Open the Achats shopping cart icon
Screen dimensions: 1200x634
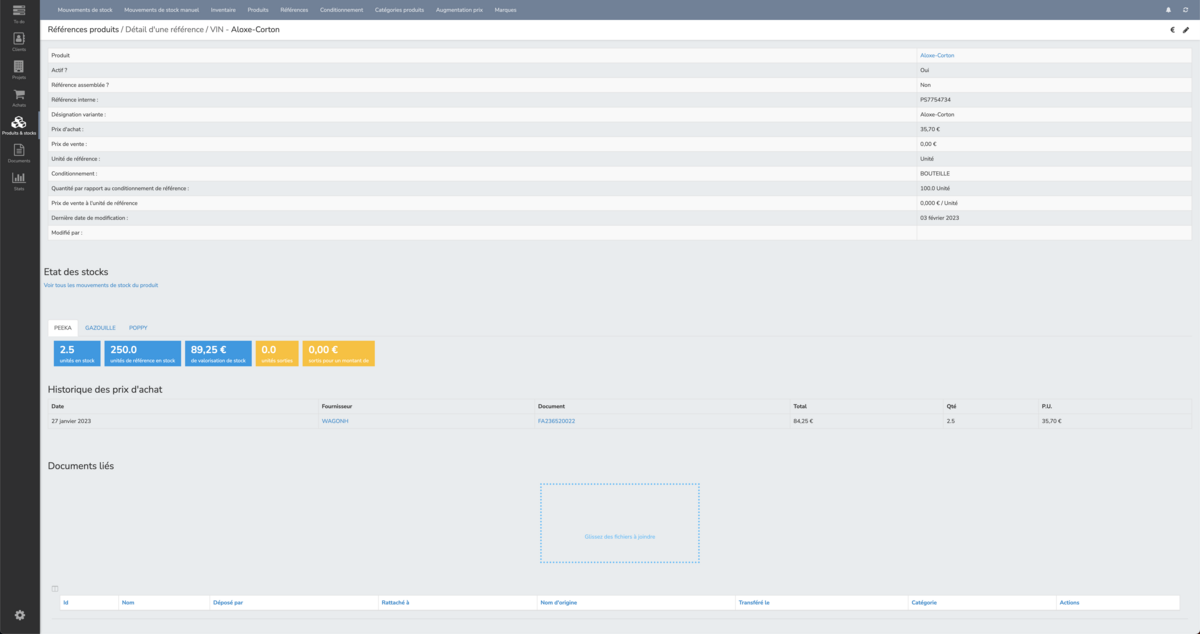(19, 97)
